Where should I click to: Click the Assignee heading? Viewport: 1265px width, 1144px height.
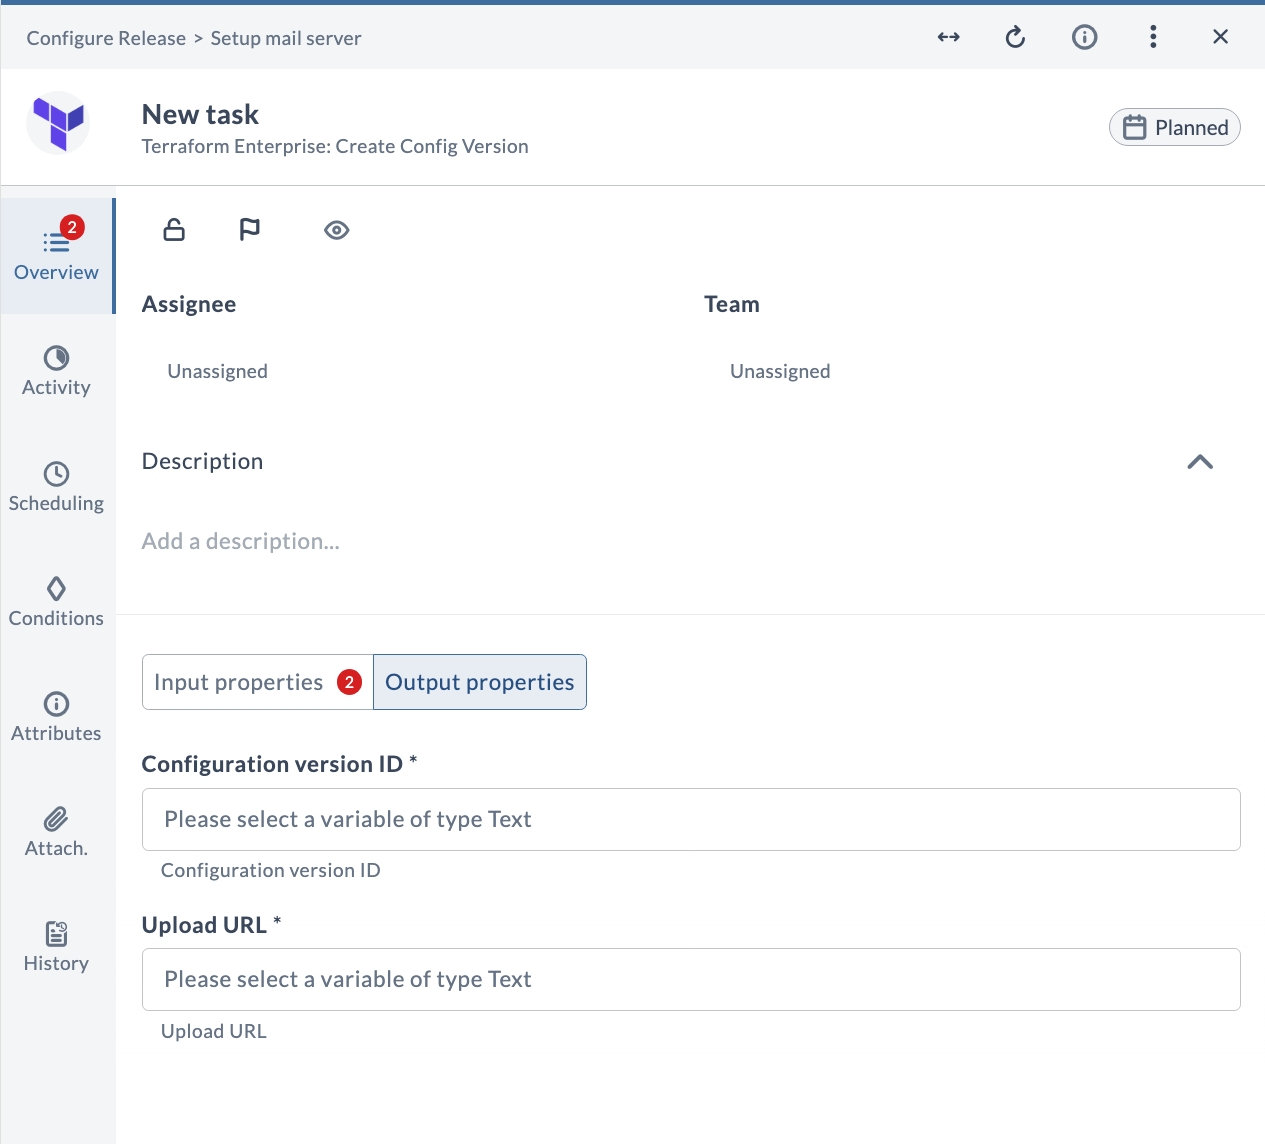[189, 304]
